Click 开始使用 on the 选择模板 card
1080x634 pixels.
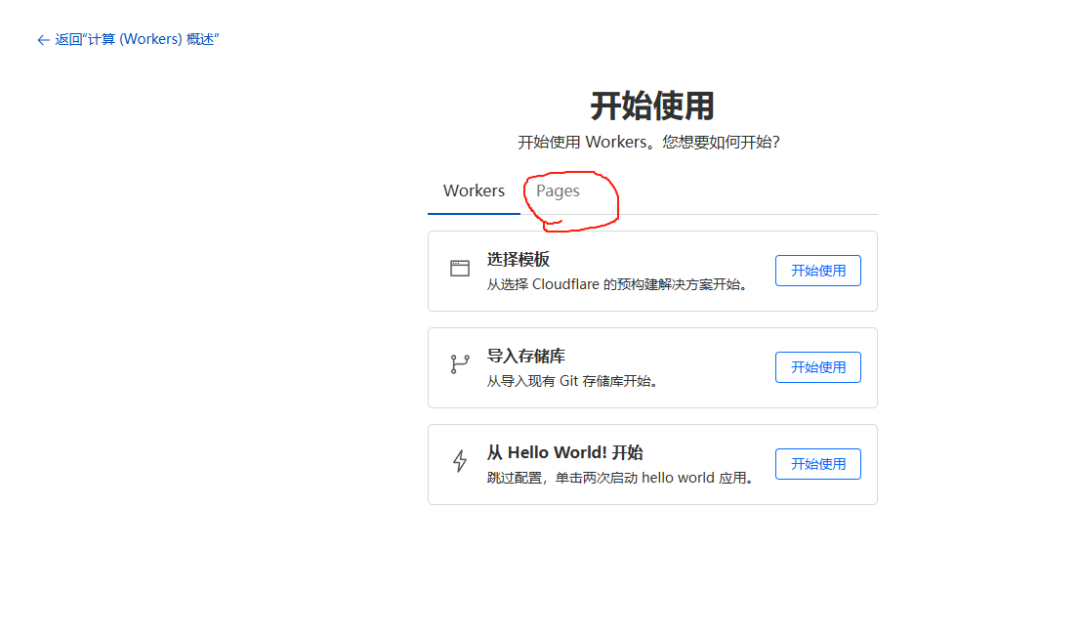tap(818, 270)
